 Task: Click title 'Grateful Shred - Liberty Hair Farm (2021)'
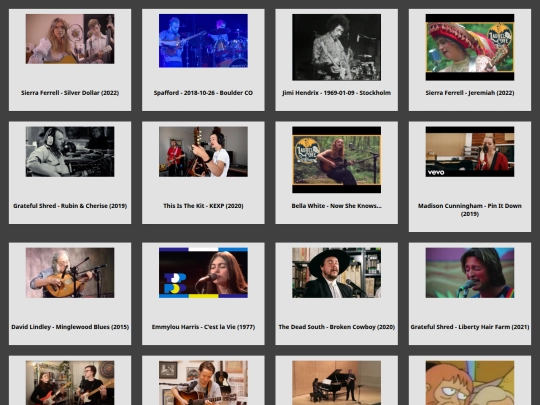click(x=470, y=327)
